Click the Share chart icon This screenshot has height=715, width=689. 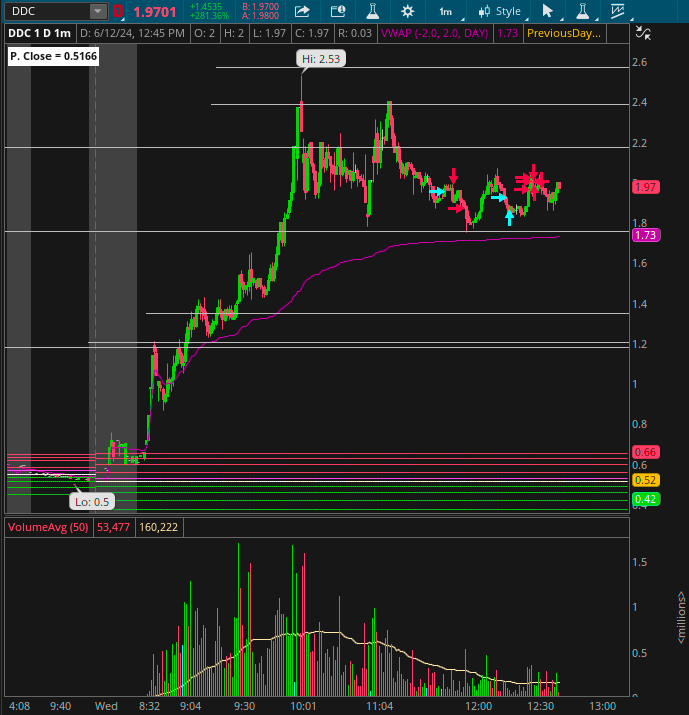[x=302, y=11]
